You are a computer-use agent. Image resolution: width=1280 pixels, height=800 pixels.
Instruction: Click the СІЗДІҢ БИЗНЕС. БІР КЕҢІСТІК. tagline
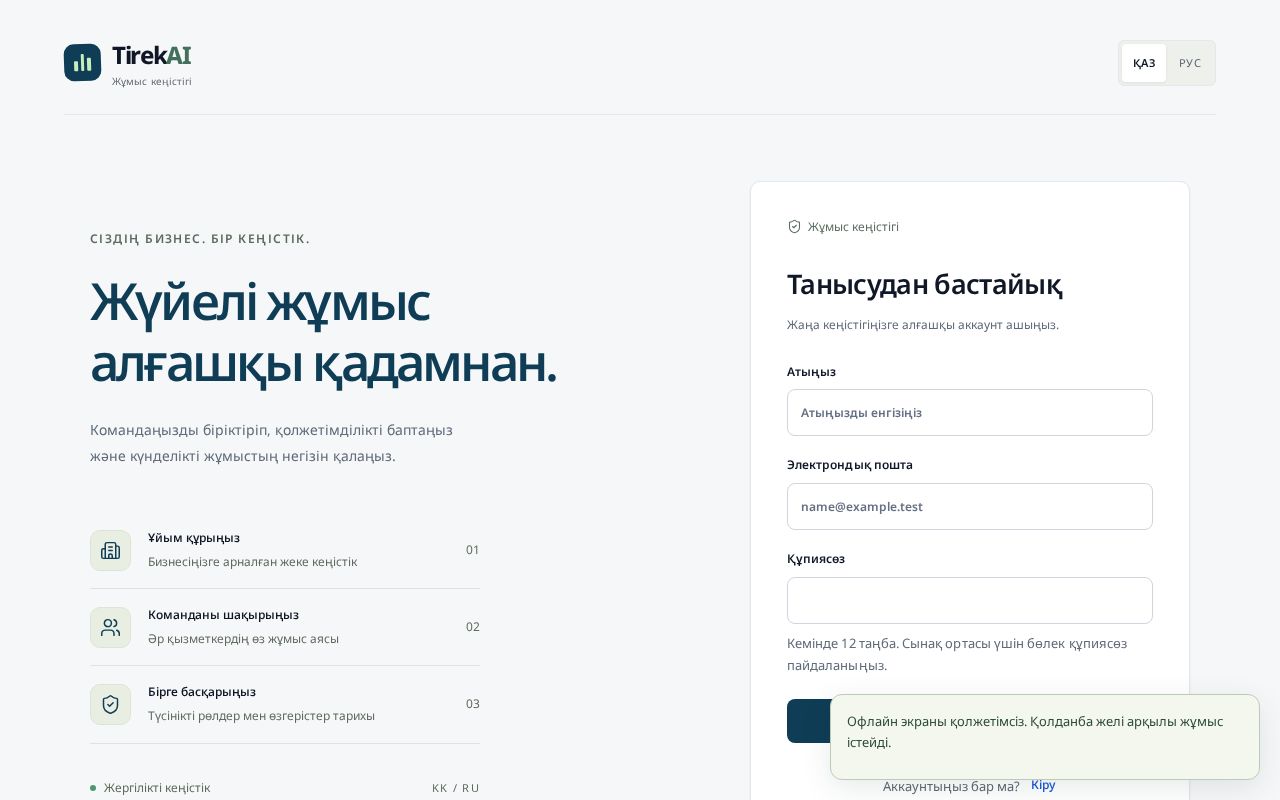[x=200, y=239]
